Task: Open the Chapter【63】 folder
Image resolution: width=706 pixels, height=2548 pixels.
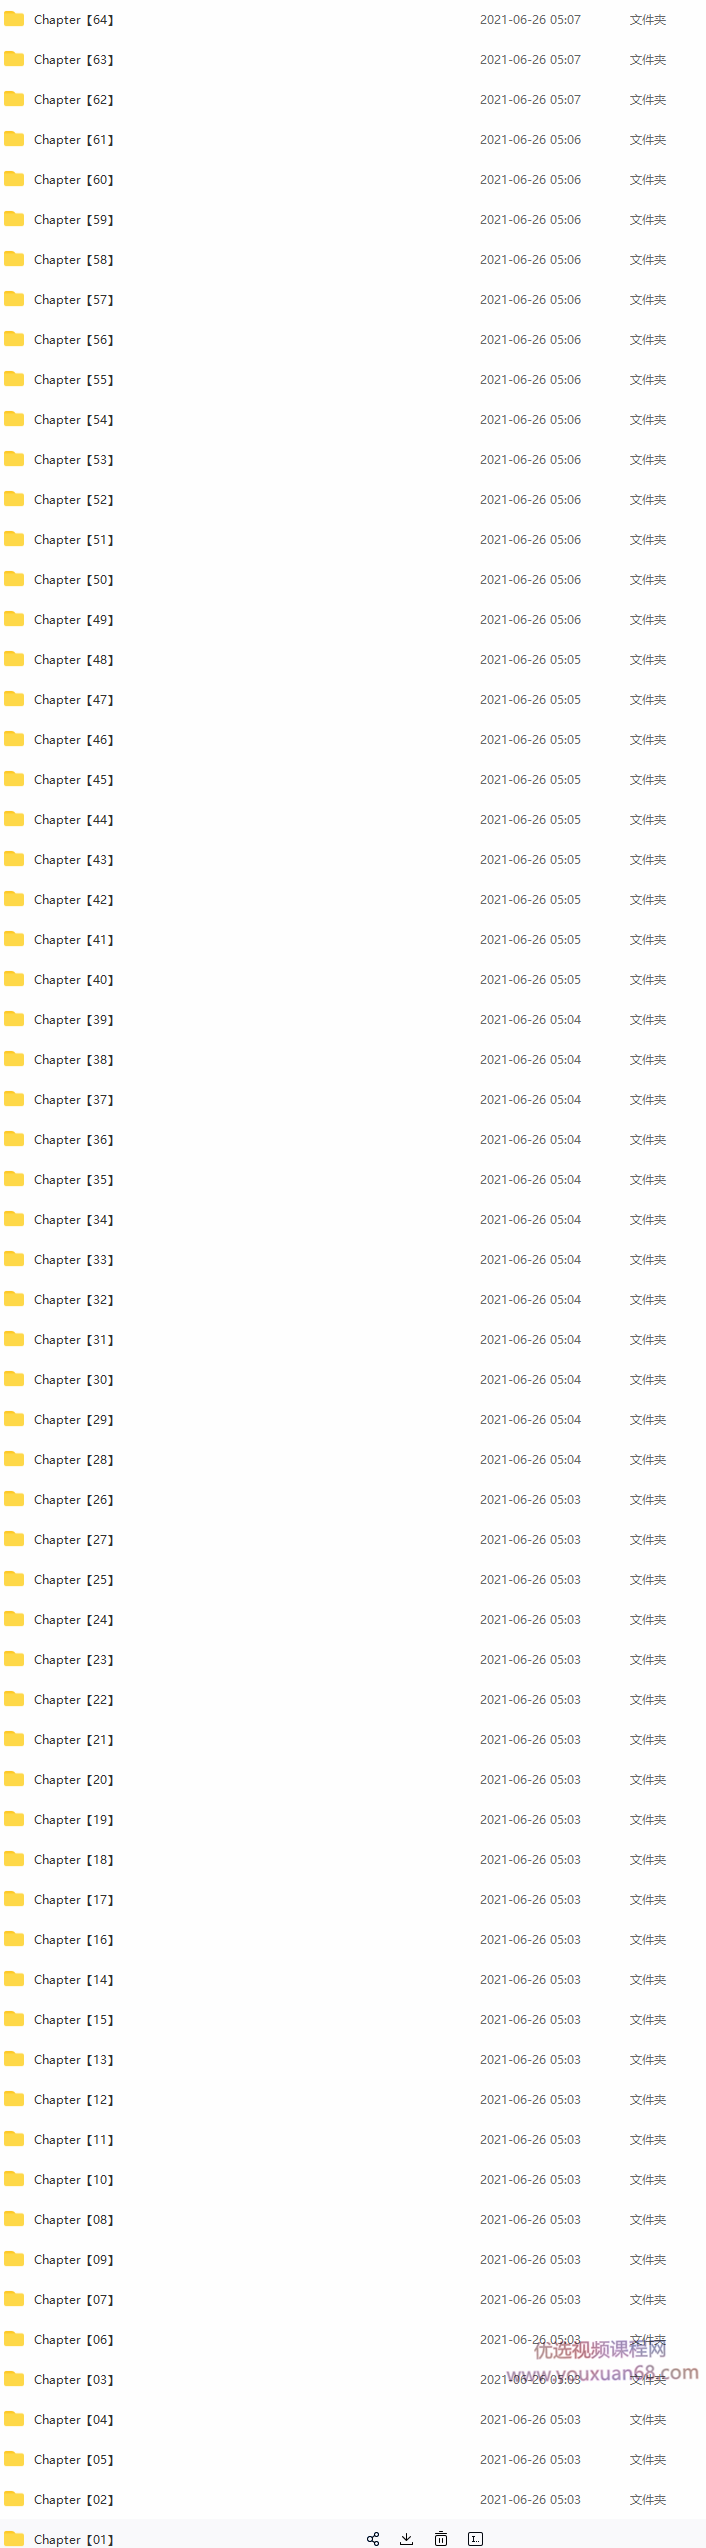Action: pyautogui.click(x=73, y=60)
